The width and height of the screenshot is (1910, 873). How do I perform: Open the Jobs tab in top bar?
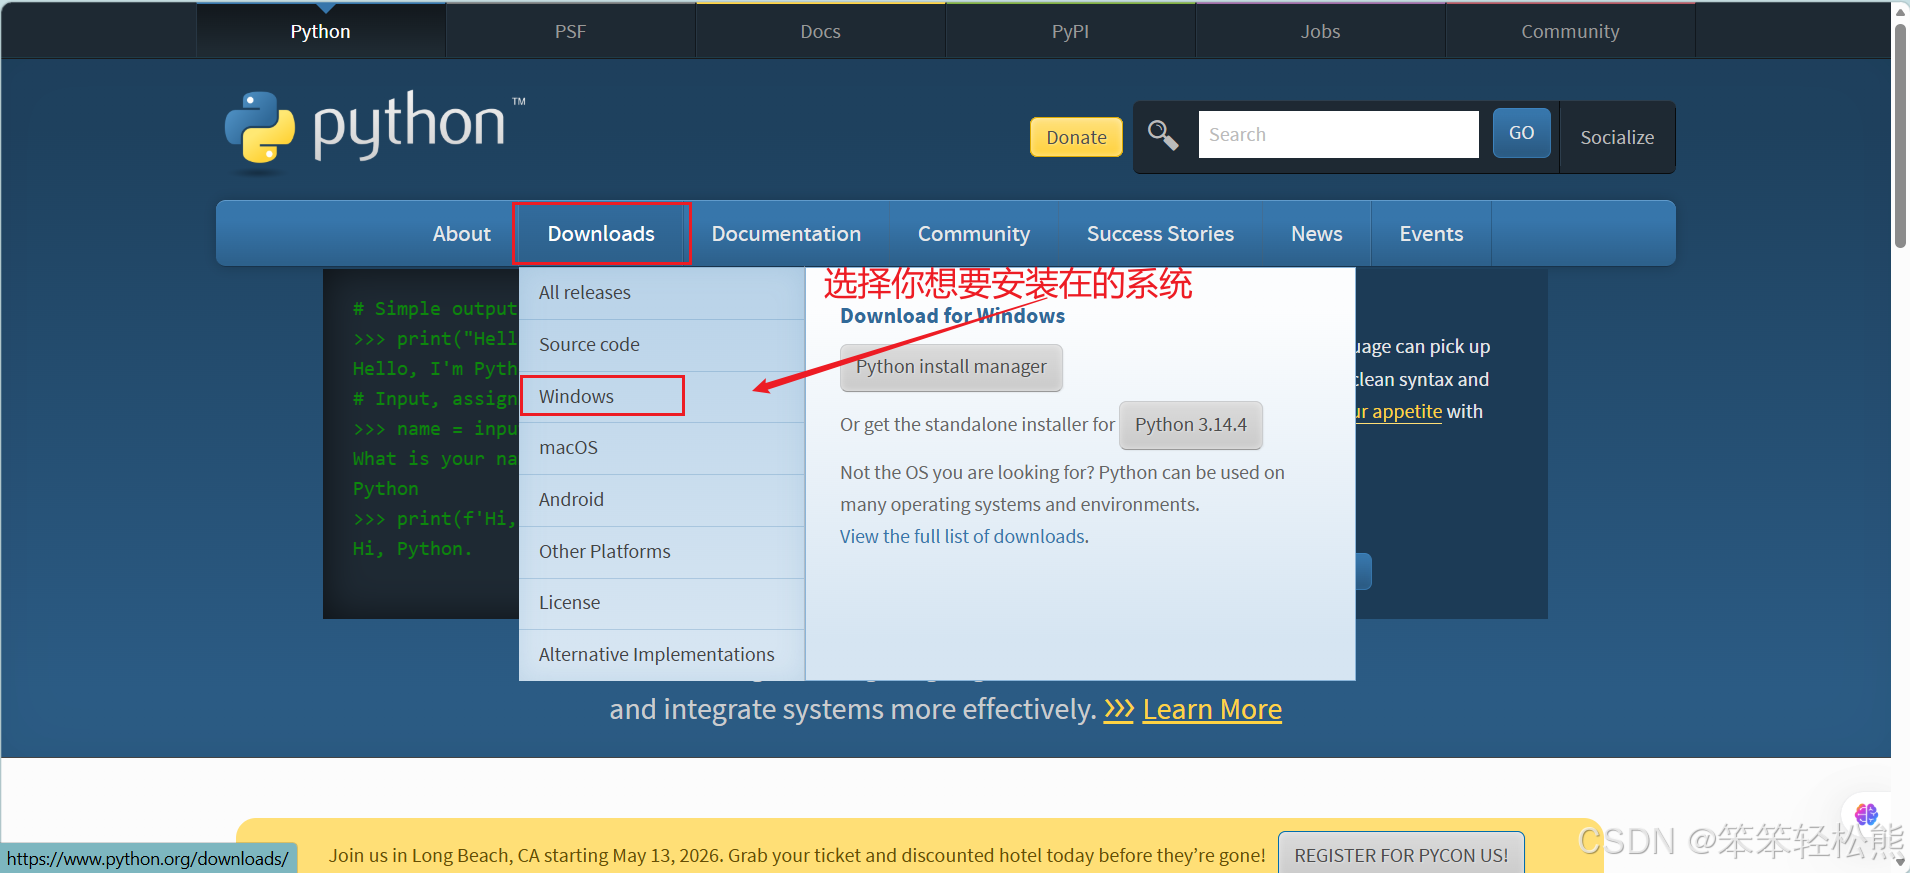click(1320, 31)
